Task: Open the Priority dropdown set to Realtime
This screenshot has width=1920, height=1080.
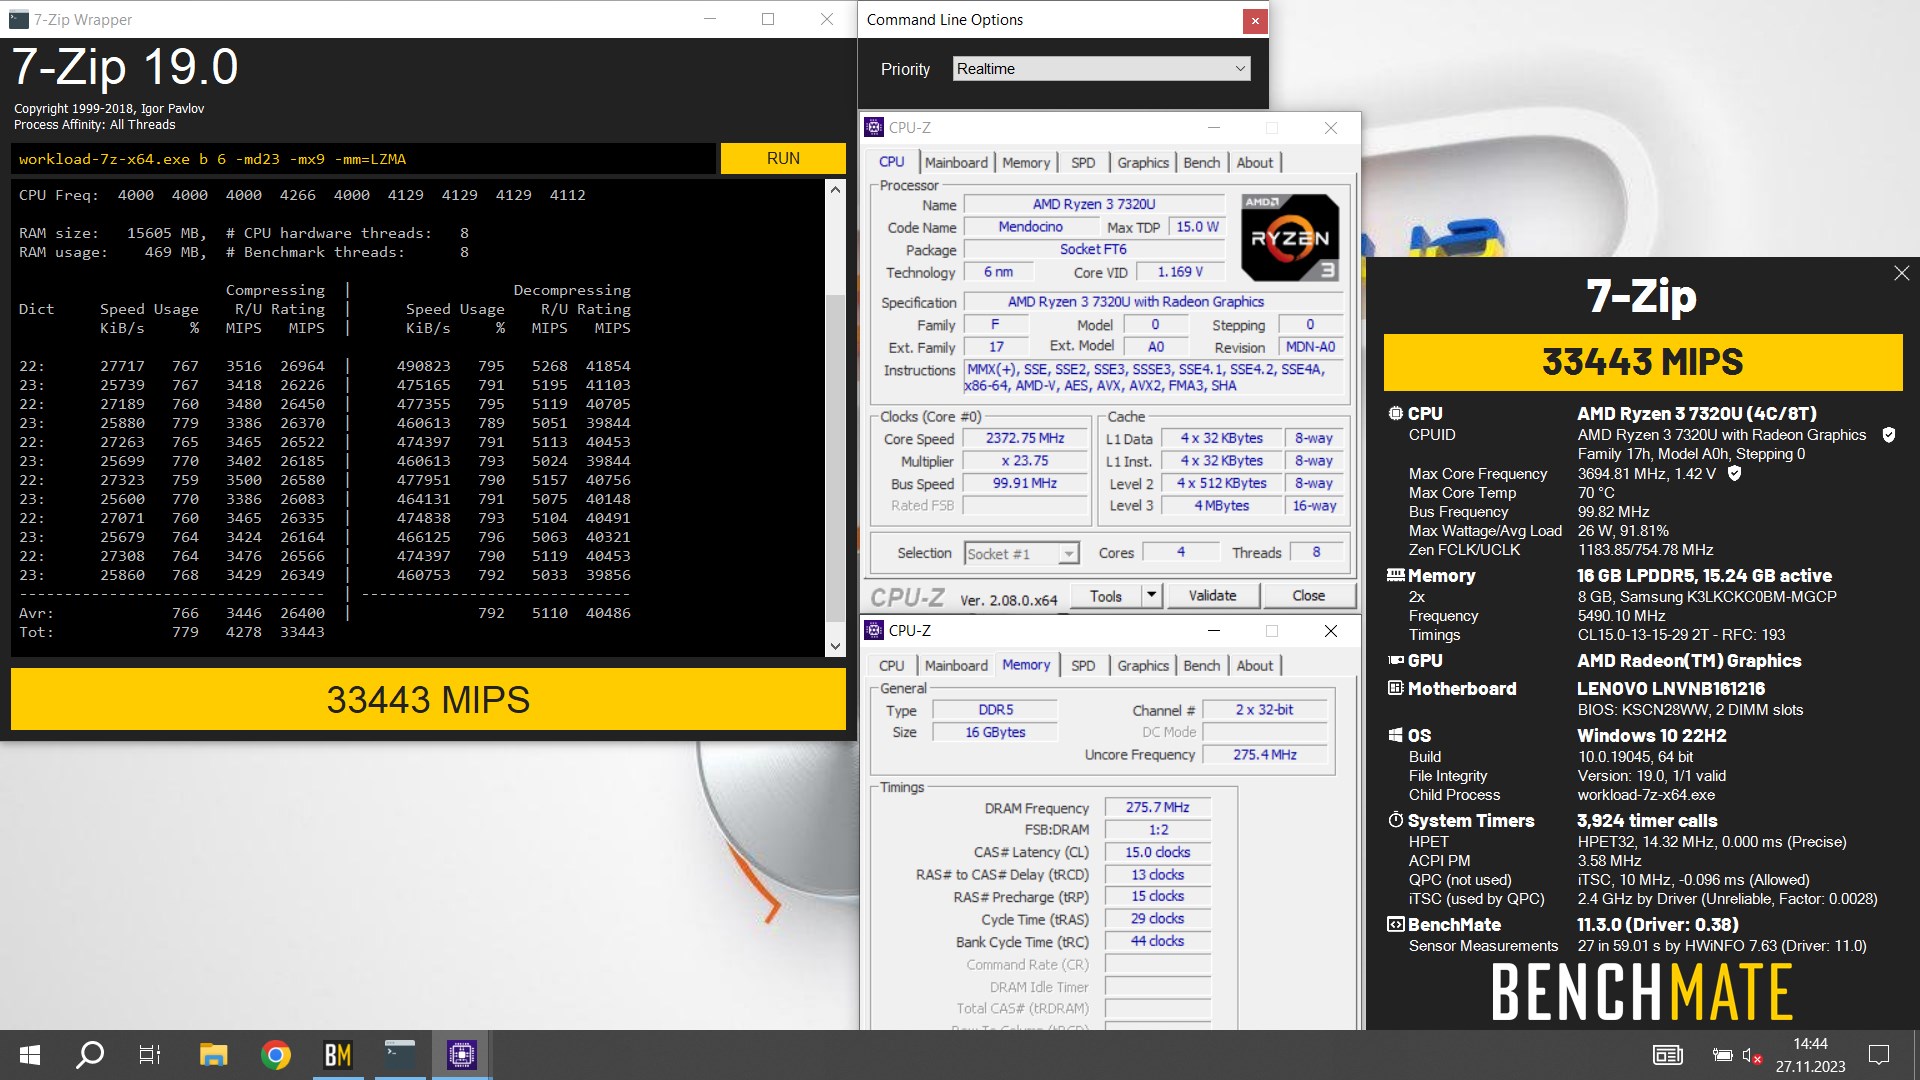Action: 1101,69
